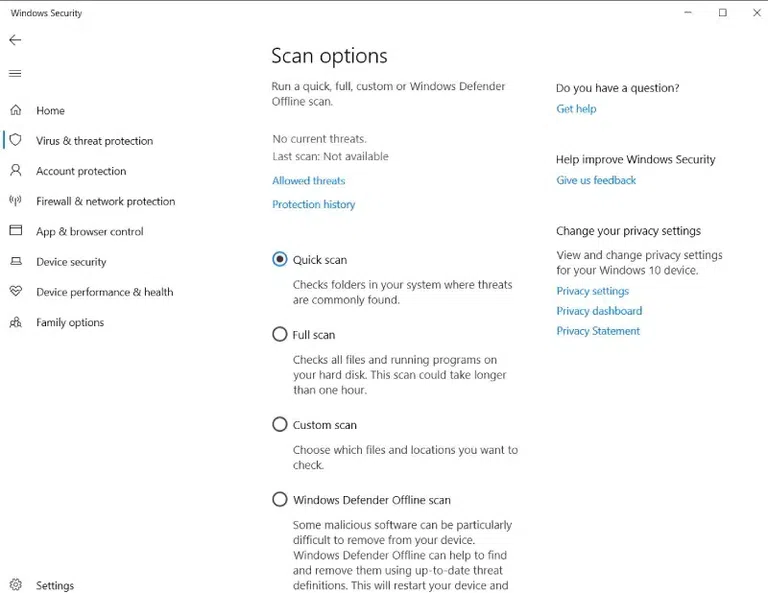The image size is (768, 593).
Task: Open Settings via the gear icon
Action: pos(16,585)
